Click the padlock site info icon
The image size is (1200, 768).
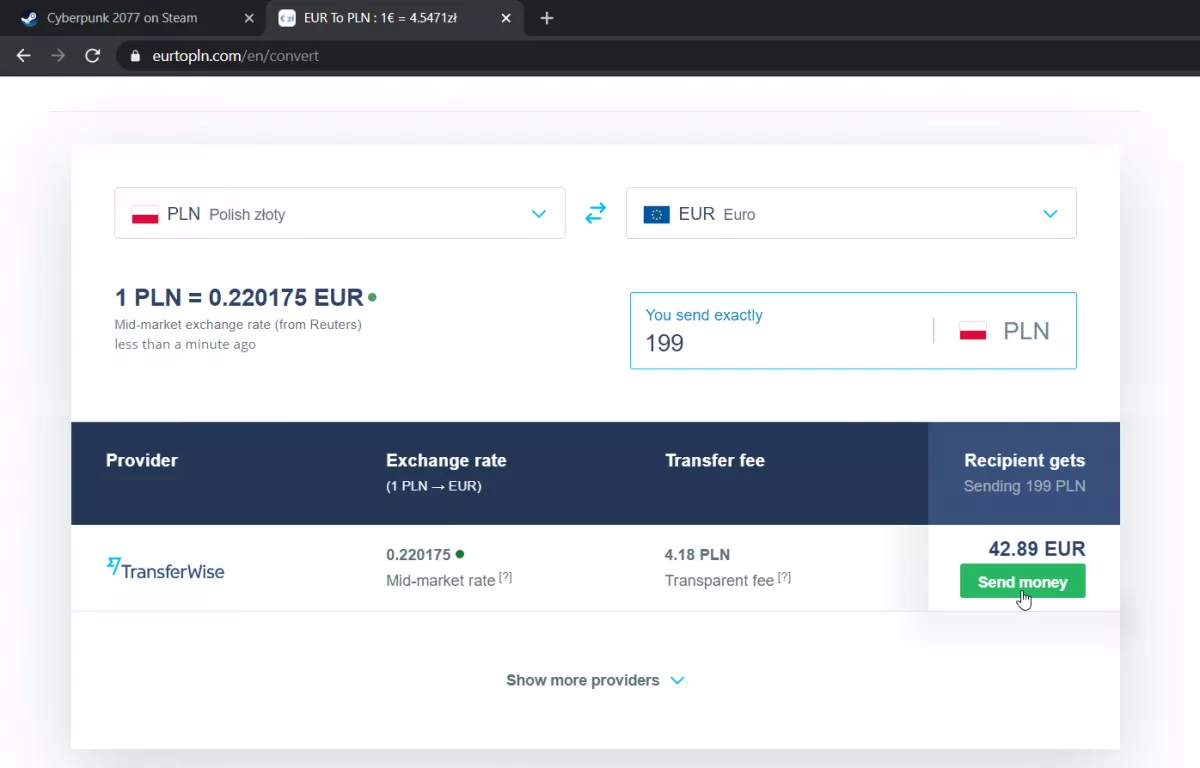[136, 56]
